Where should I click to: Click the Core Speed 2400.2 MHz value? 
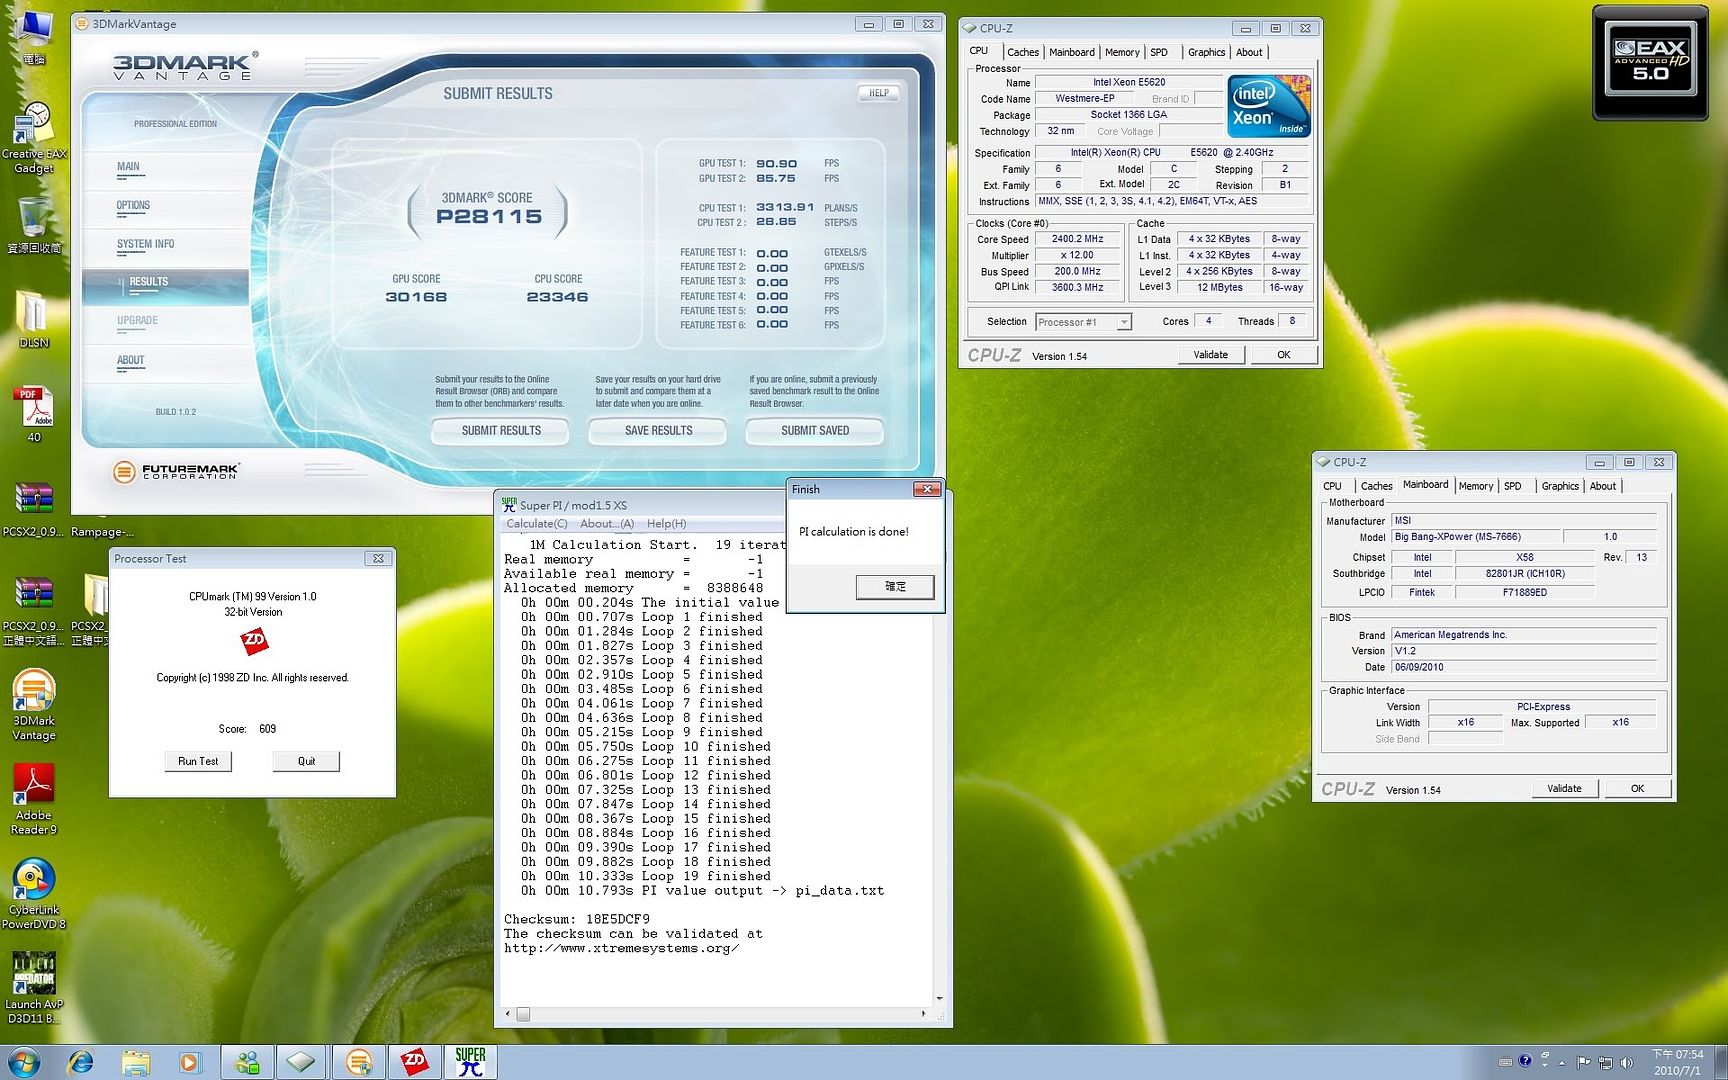click(x=1077, y=239)
